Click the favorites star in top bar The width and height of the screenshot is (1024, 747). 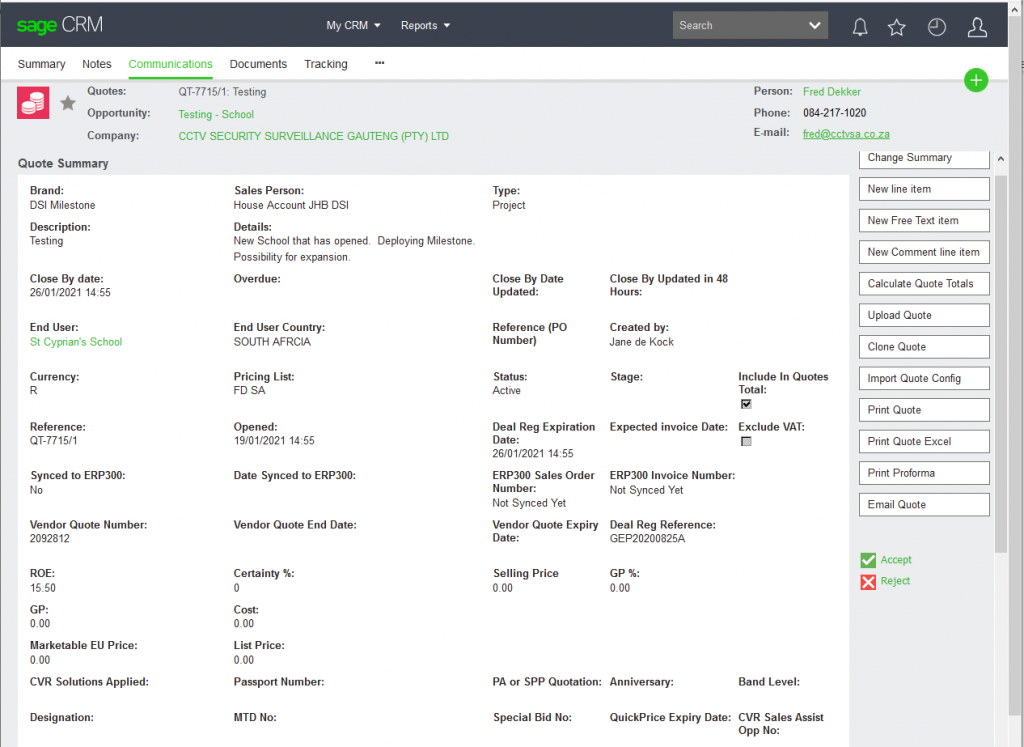pyautogui.click(x=897, y=27)
